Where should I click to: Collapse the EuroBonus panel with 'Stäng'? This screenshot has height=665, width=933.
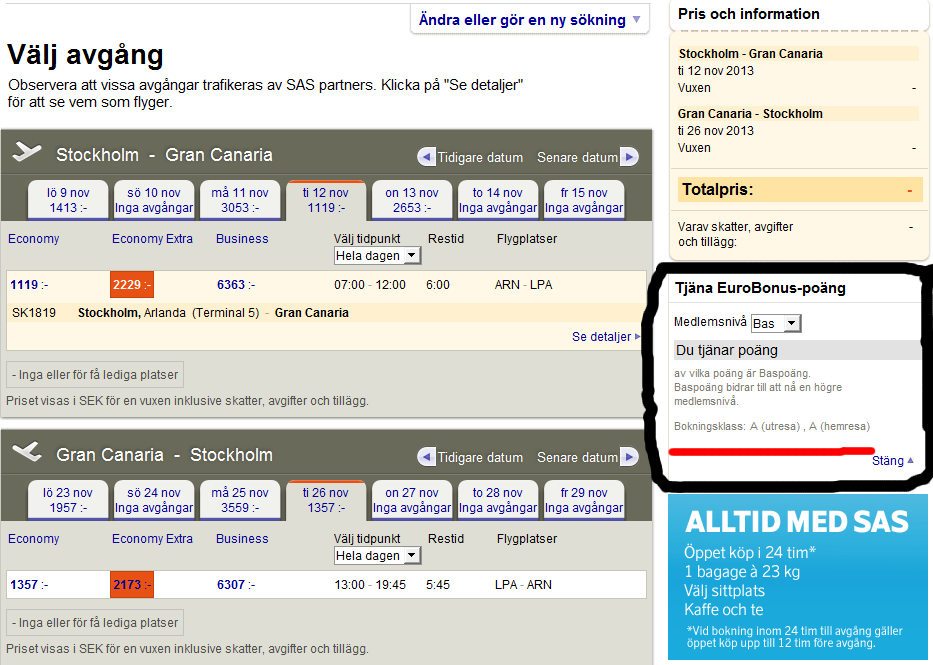coord(892,461)
